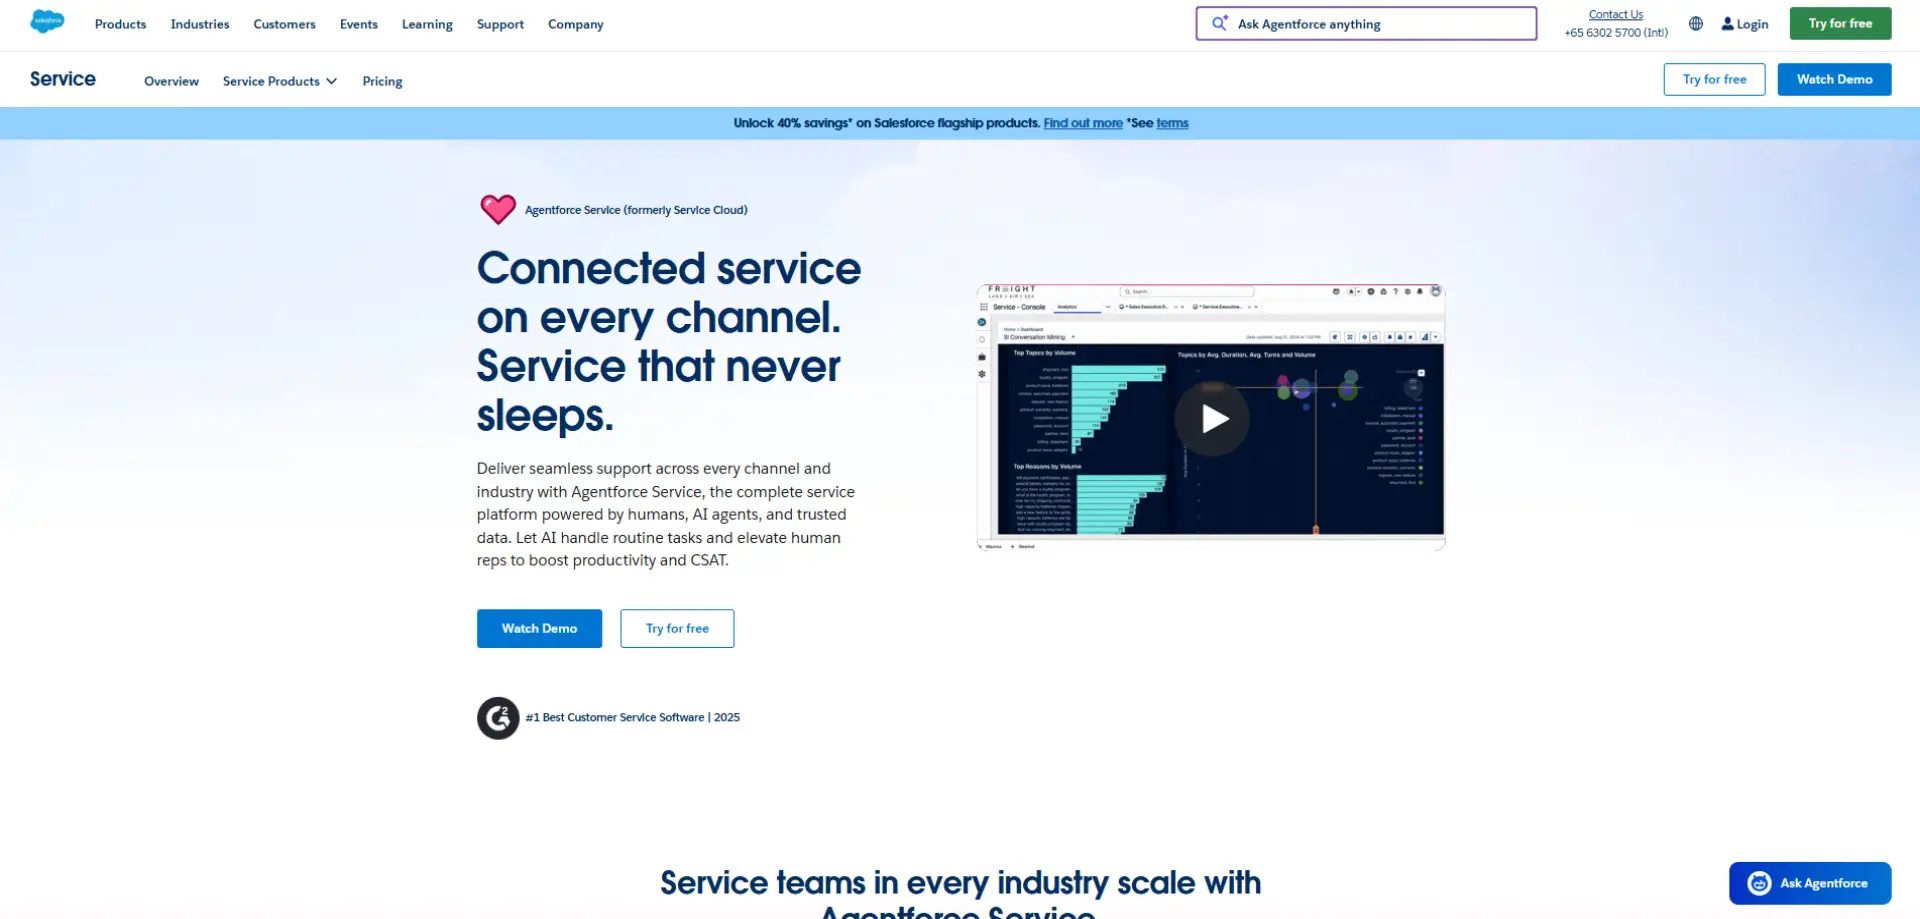Play the service dashboard video
Screen dimensions: 1920x919
click(1212, 418)
